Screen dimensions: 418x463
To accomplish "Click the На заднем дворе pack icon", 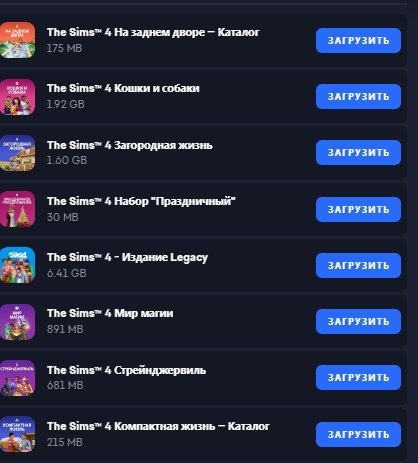I will click(x=17, y=40).
